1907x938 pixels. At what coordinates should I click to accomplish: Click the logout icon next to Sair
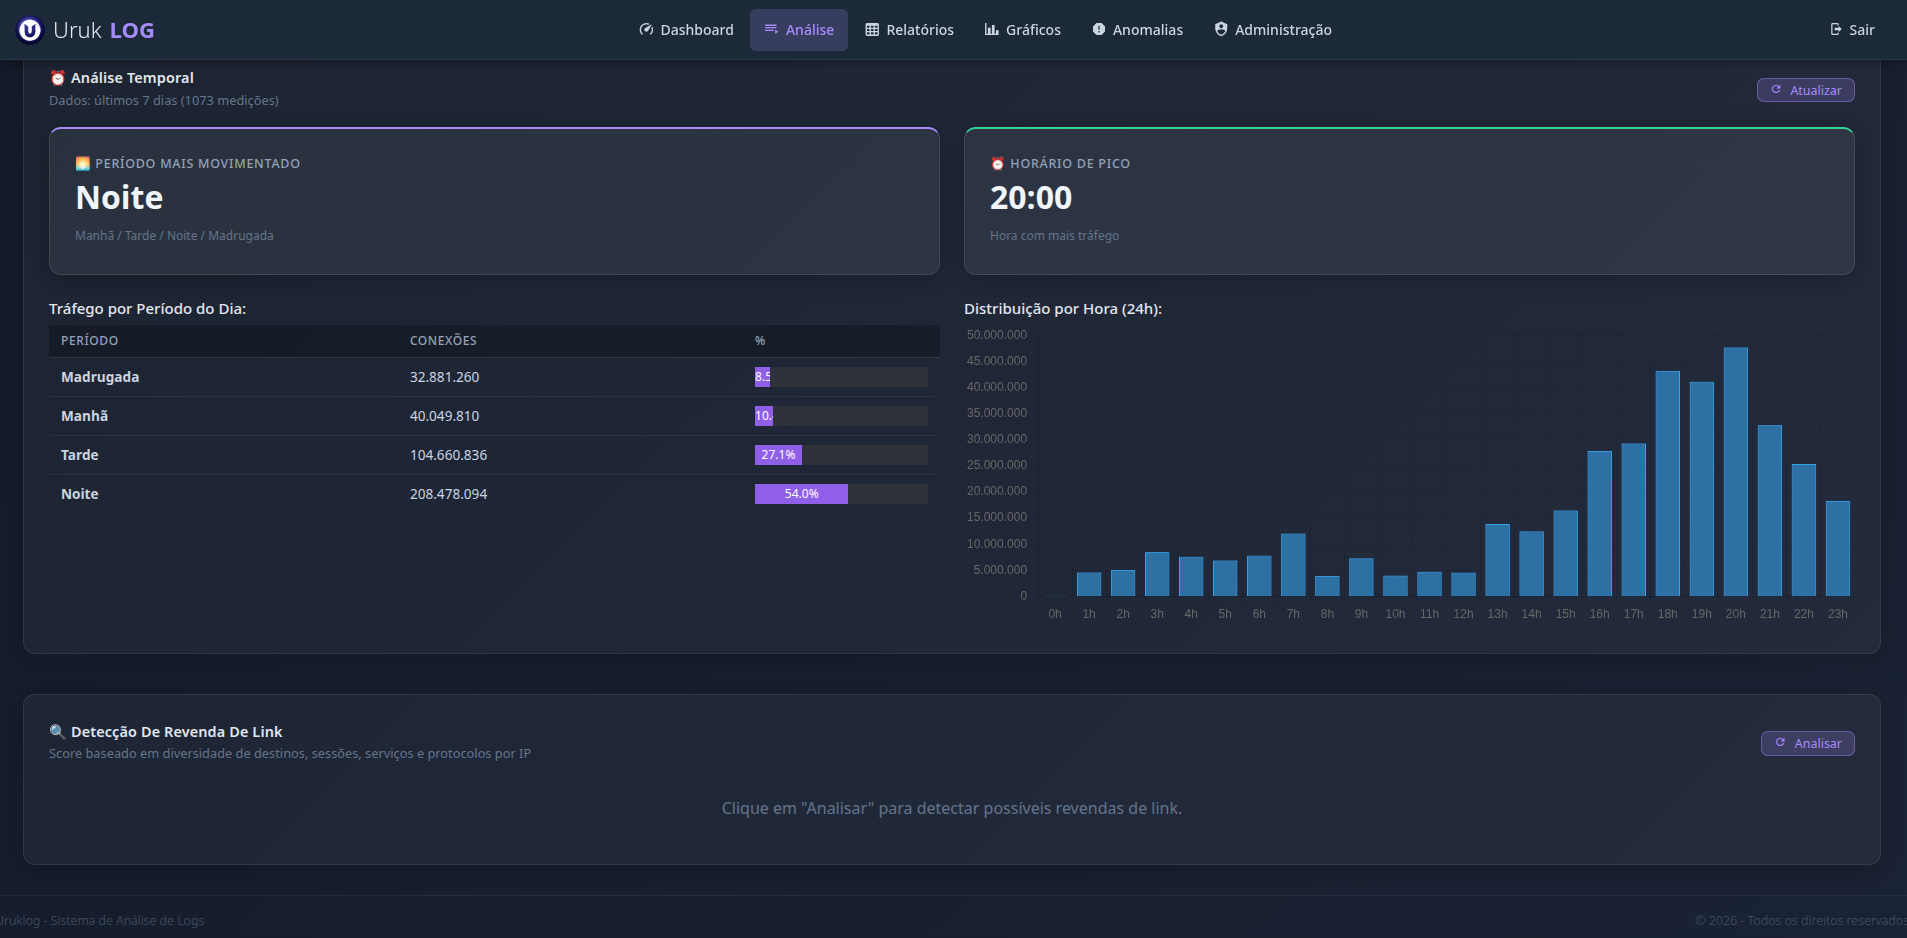tap(1836, 30)
